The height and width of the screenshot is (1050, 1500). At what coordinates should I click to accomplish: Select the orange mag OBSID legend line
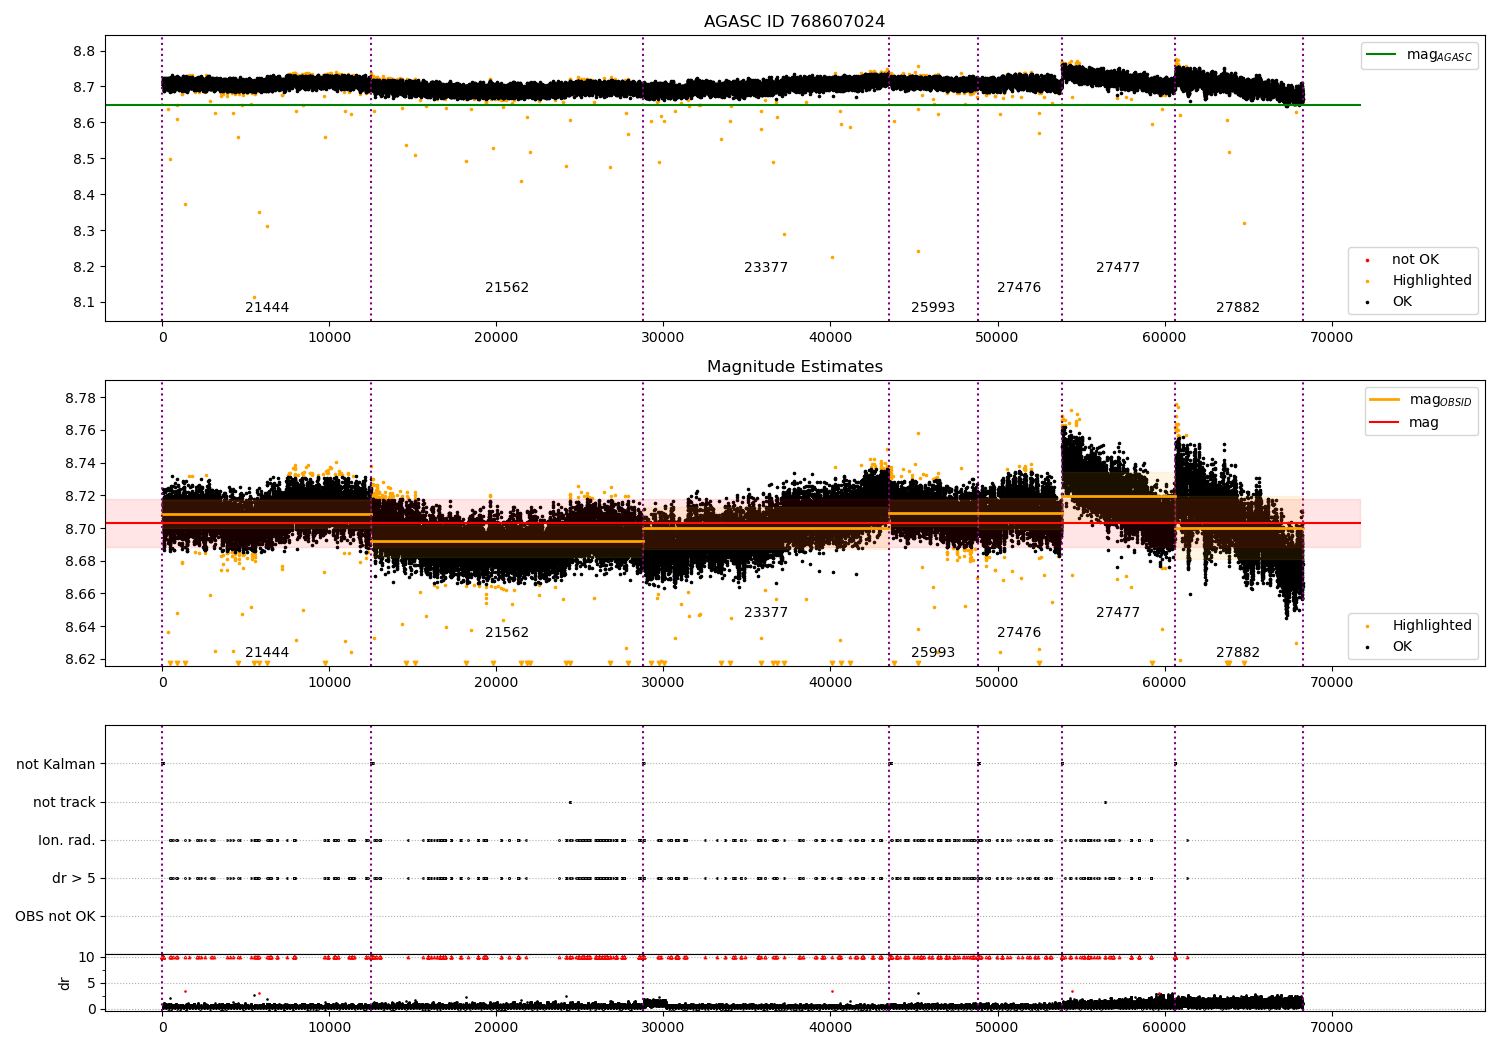tap(1385, 400)
